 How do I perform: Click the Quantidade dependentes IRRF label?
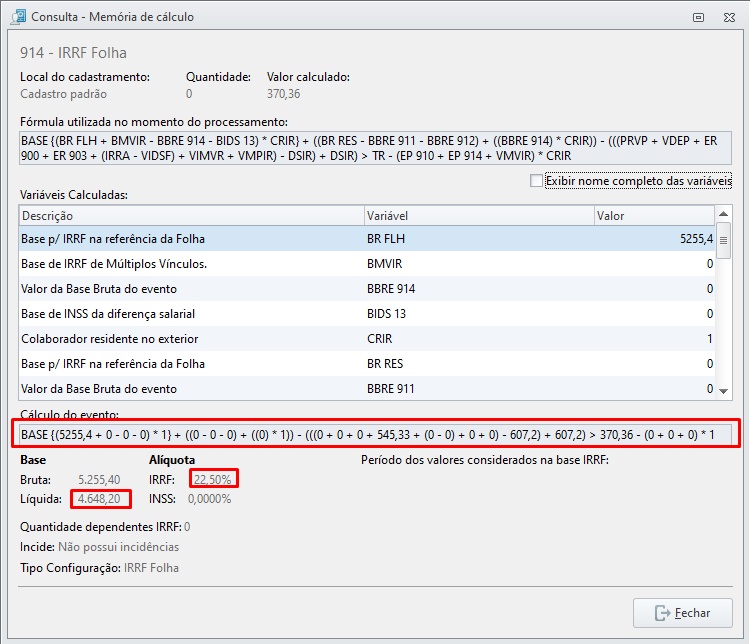tap(100, 527)
